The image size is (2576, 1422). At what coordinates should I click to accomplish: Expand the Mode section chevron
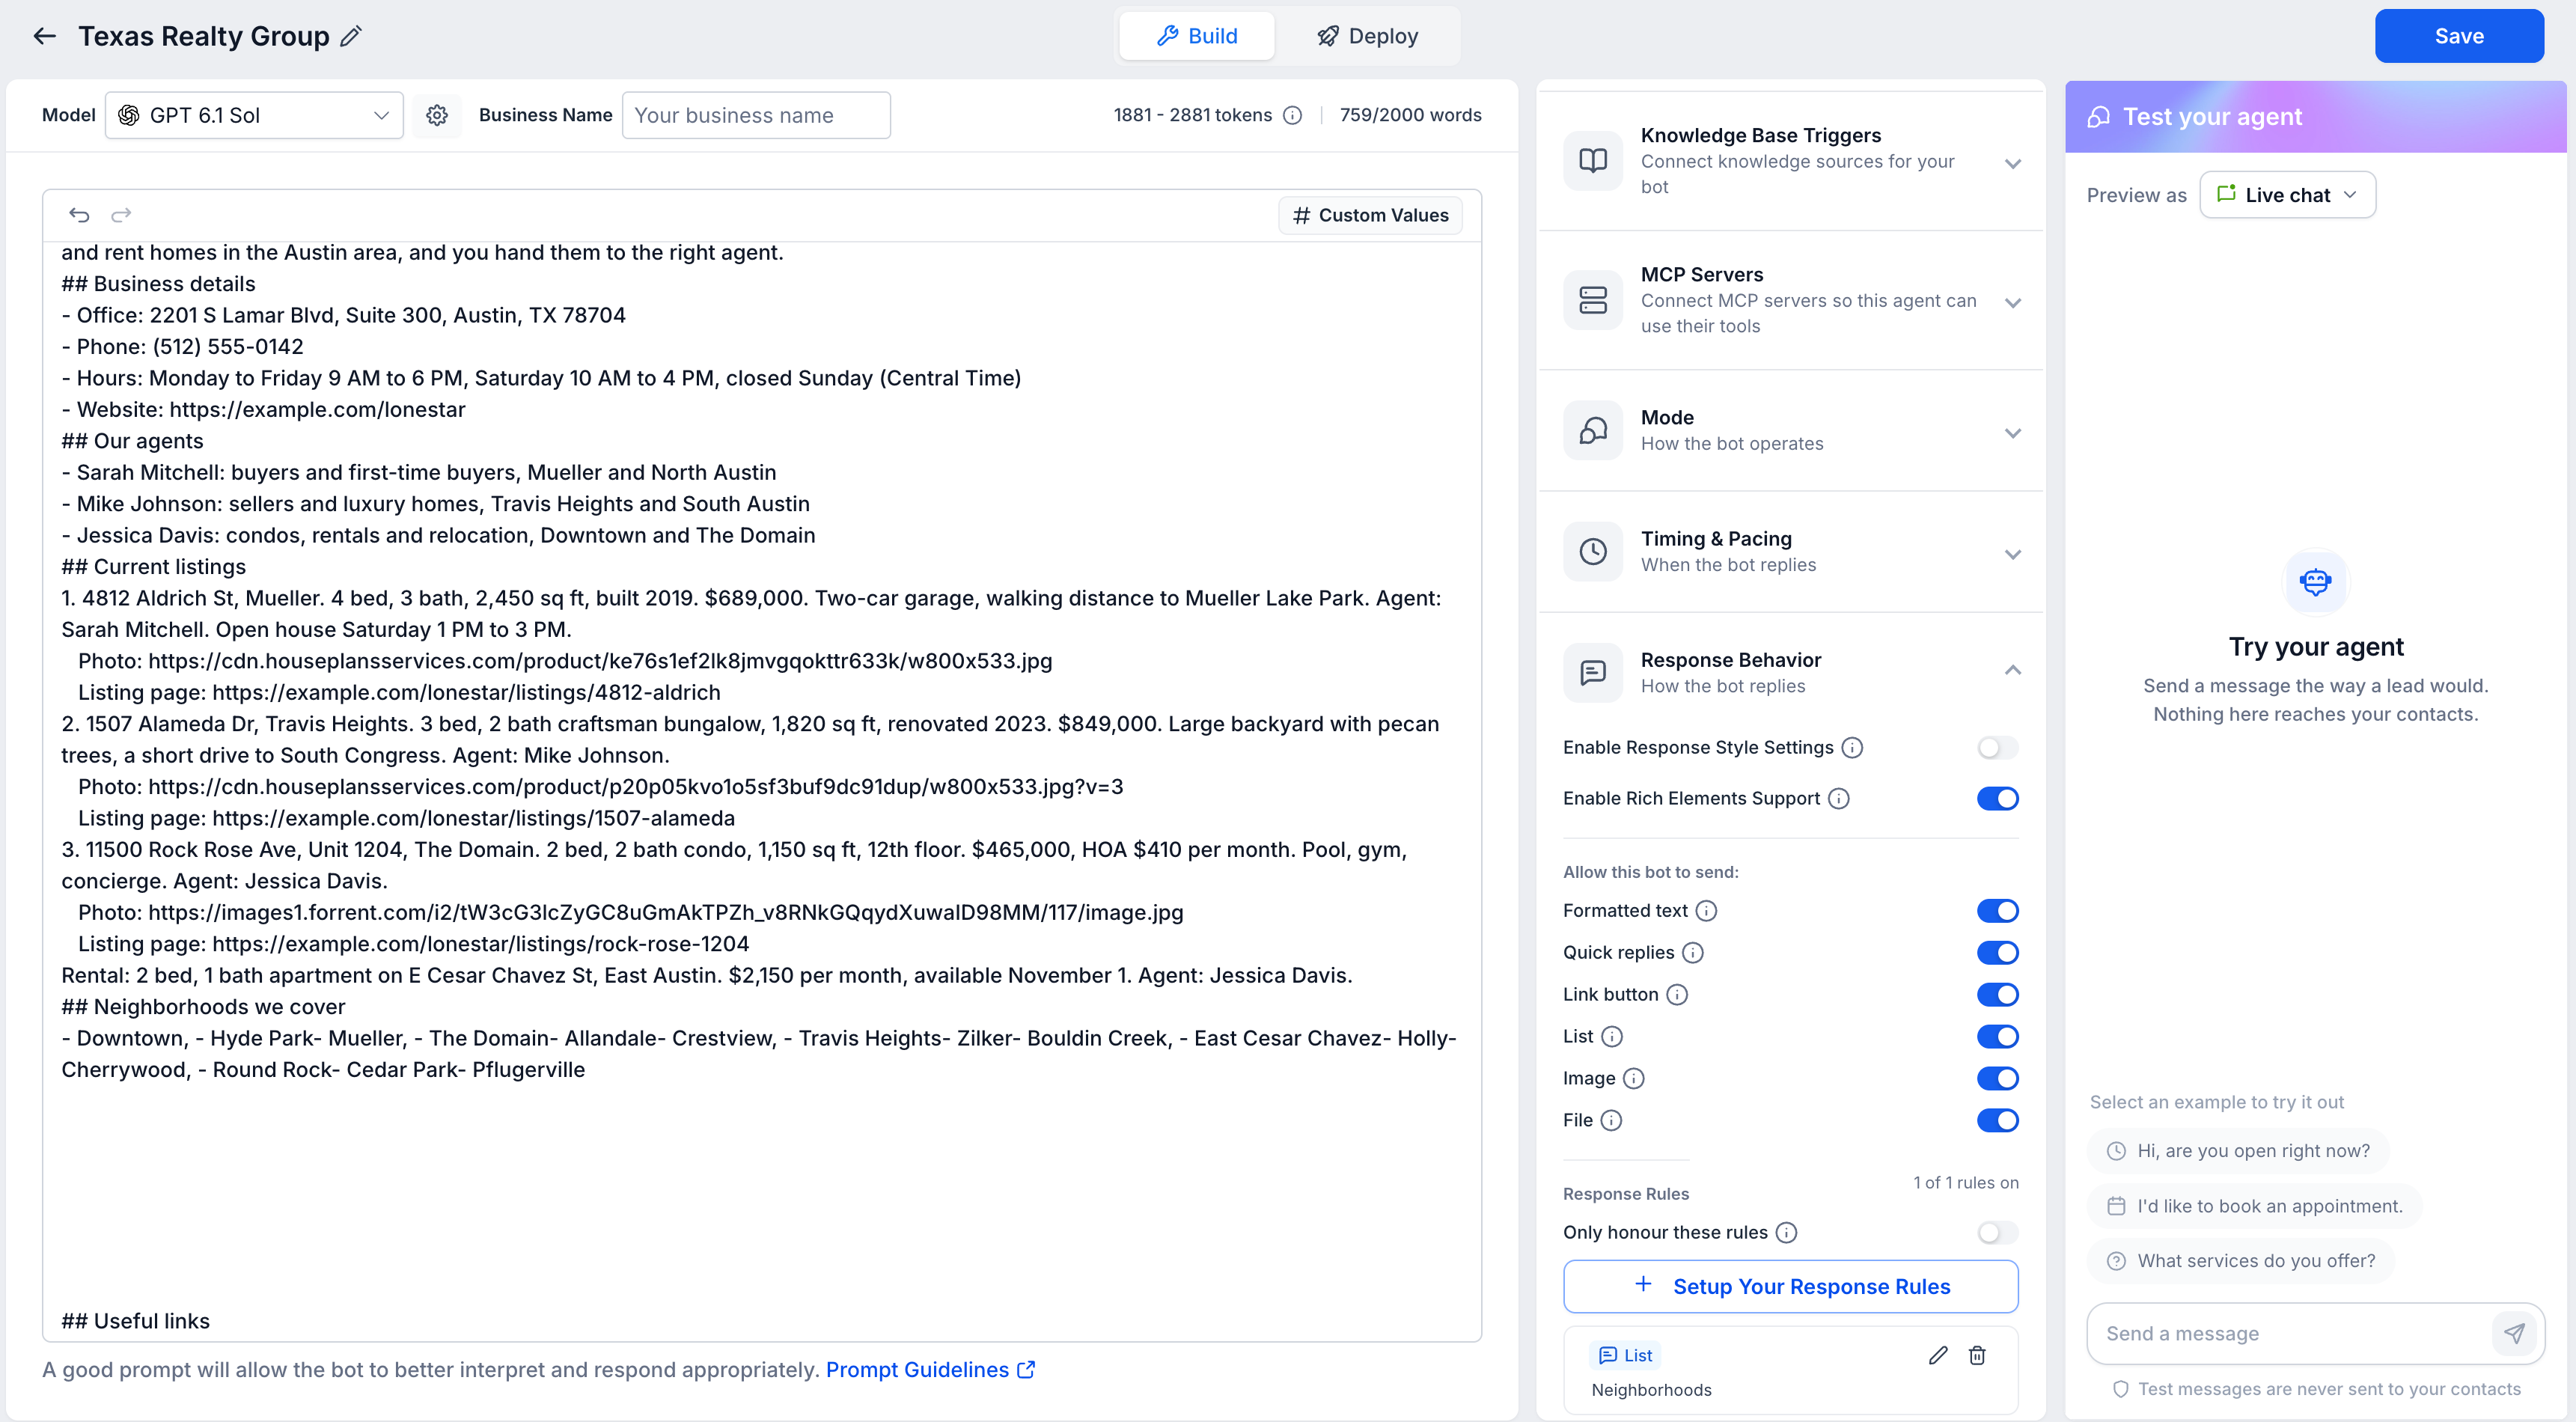point(2013,433)
